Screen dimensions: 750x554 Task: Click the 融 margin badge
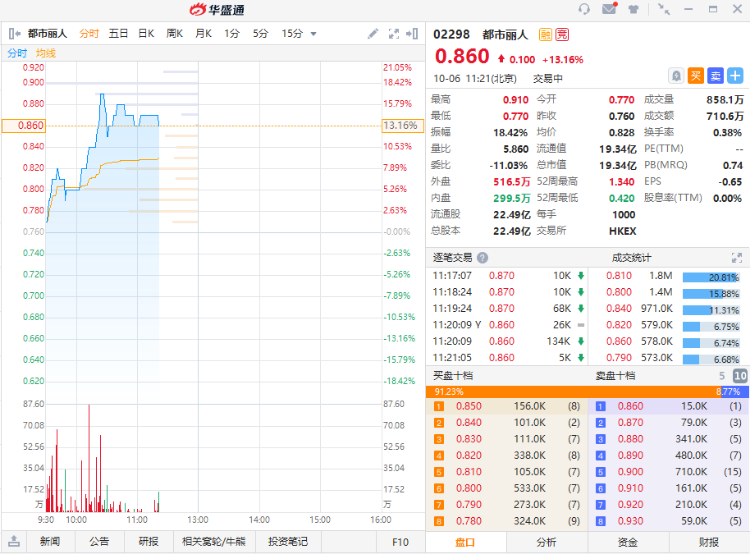(545, 34)
